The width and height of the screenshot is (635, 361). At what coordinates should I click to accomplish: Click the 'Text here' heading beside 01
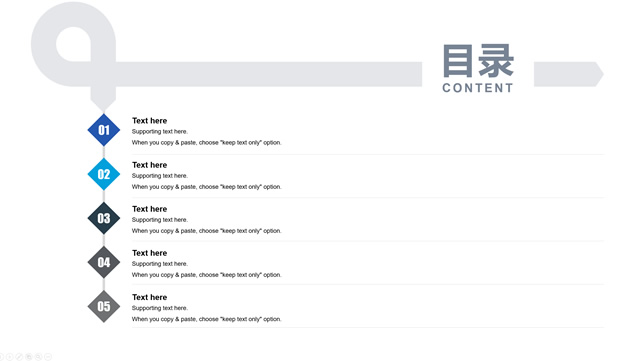149,121
